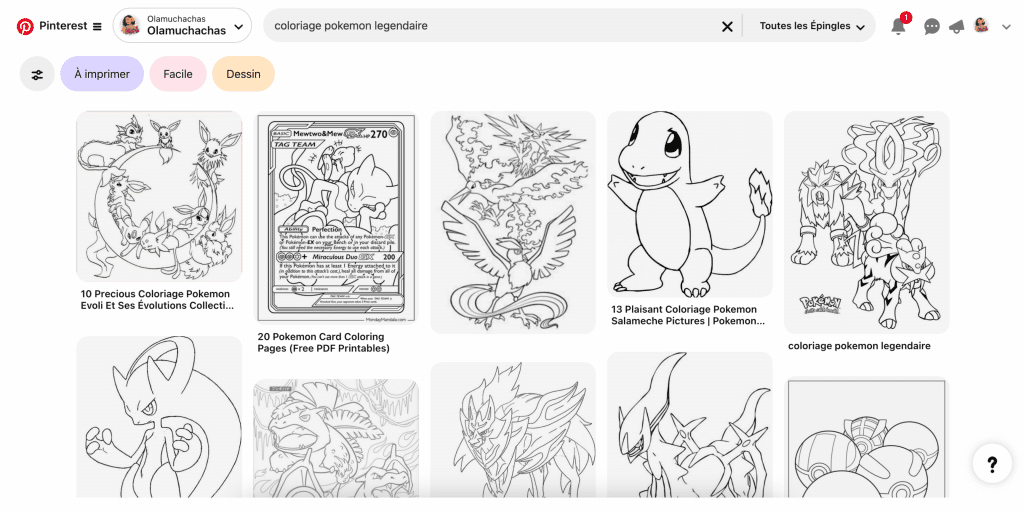Open profile via small avatar icon

(x=981, y=25)
